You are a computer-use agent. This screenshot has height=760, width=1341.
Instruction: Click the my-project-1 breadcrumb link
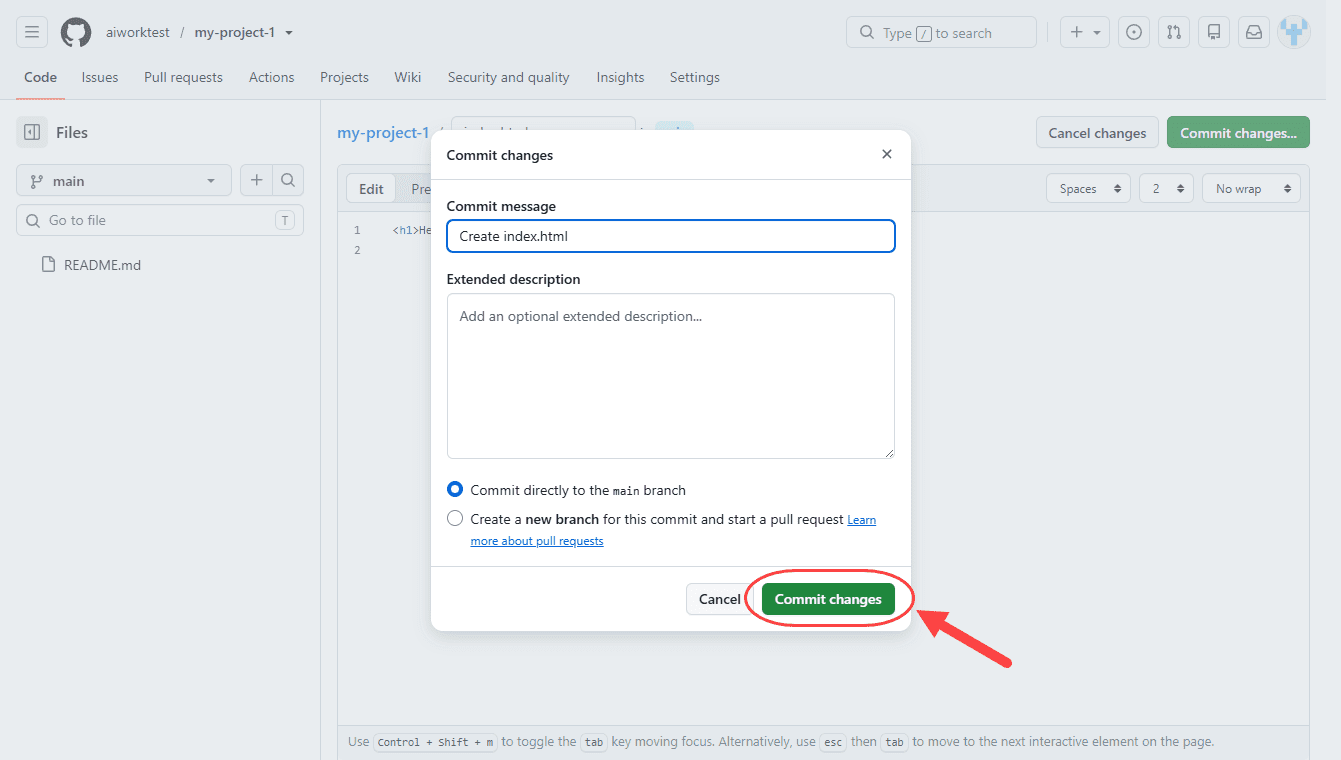pyautogui.click(x=383, y=132)
